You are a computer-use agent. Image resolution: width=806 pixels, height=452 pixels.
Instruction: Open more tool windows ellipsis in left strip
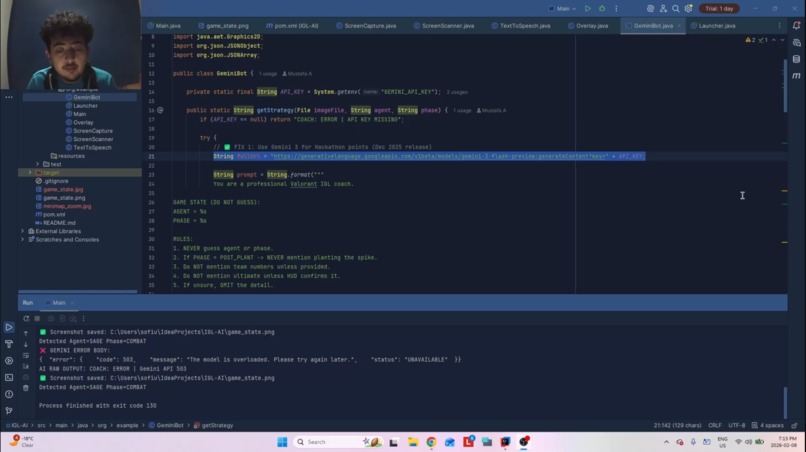pyautogui.click(x=9, y=97)
